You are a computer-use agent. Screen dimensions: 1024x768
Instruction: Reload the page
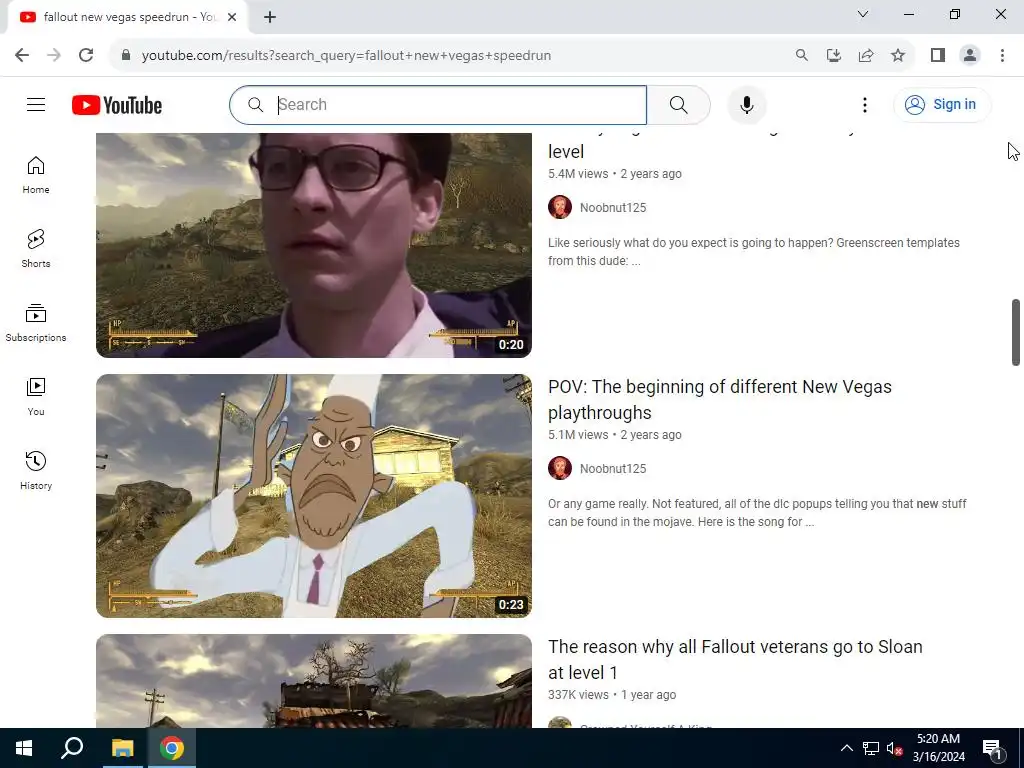coord(86,56)
